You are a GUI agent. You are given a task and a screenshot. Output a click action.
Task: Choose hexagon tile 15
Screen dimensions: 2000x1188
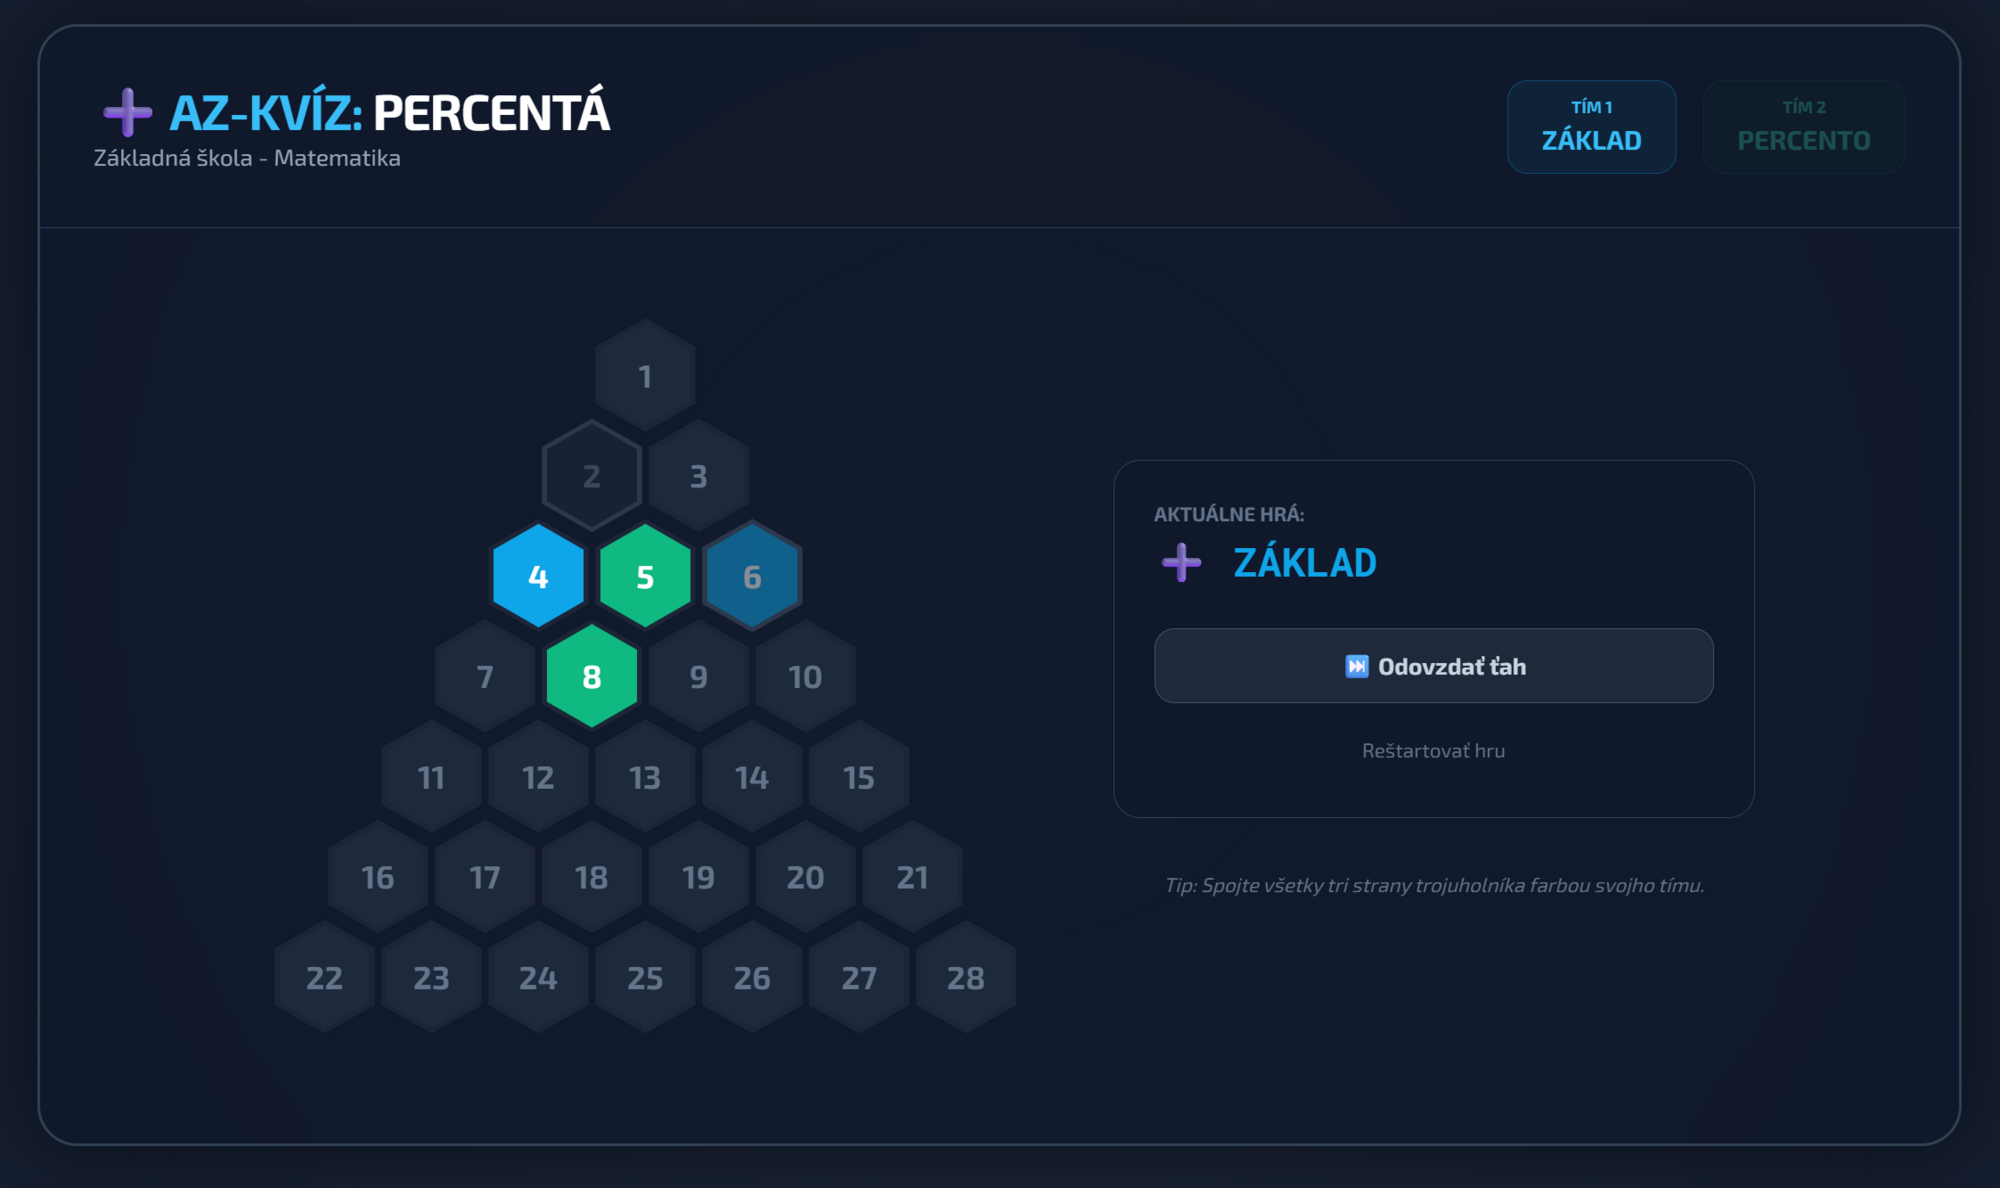(859, 777)
